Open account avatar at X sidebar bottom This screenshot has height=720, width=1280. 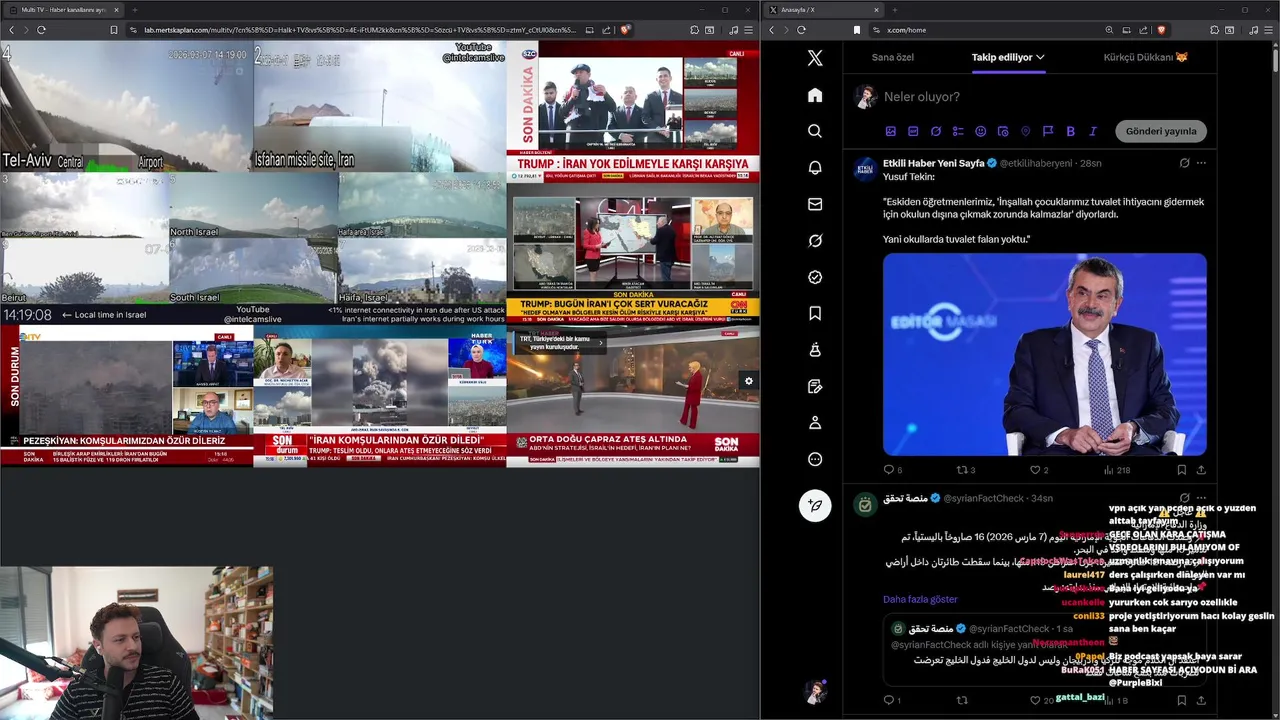coord(815,691)
